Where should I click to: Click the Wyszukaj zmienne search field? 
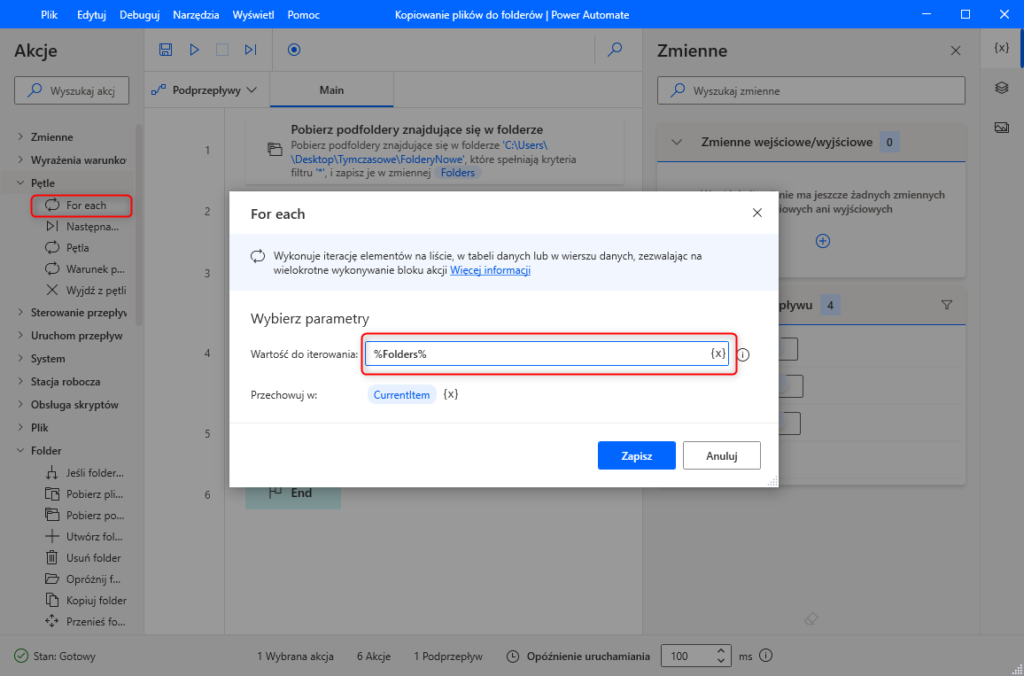tap(811, 90)
